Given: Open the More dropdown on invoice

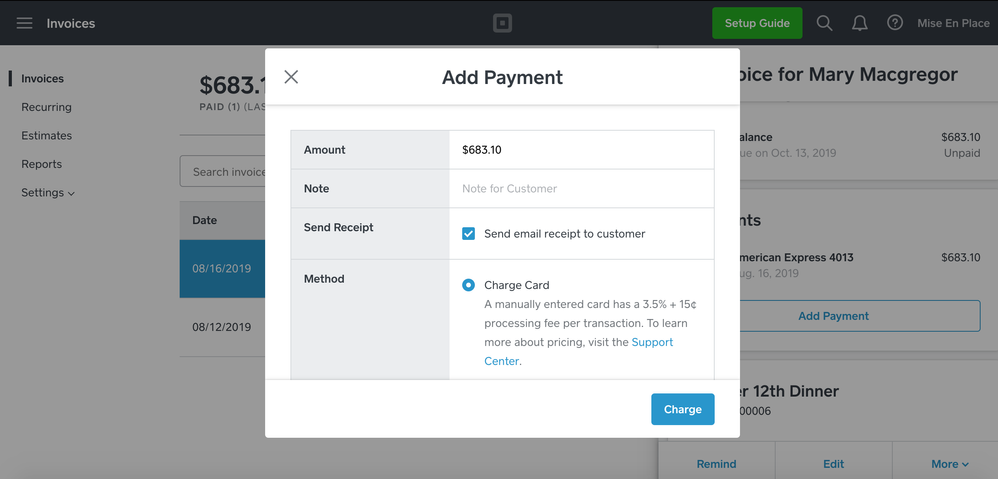Looking at the screenshot, I should [x=949, y=464].
